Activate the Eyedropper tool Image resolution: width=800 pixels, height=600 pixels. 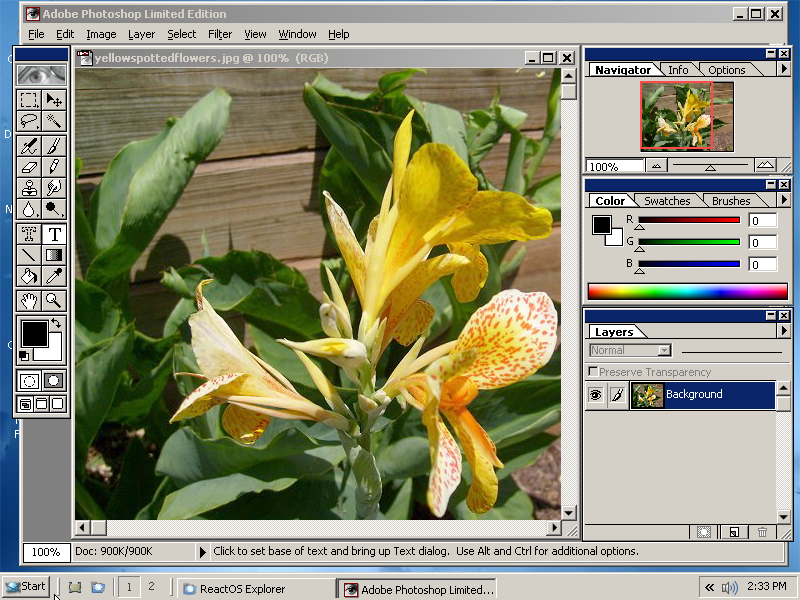click(54, 277)
